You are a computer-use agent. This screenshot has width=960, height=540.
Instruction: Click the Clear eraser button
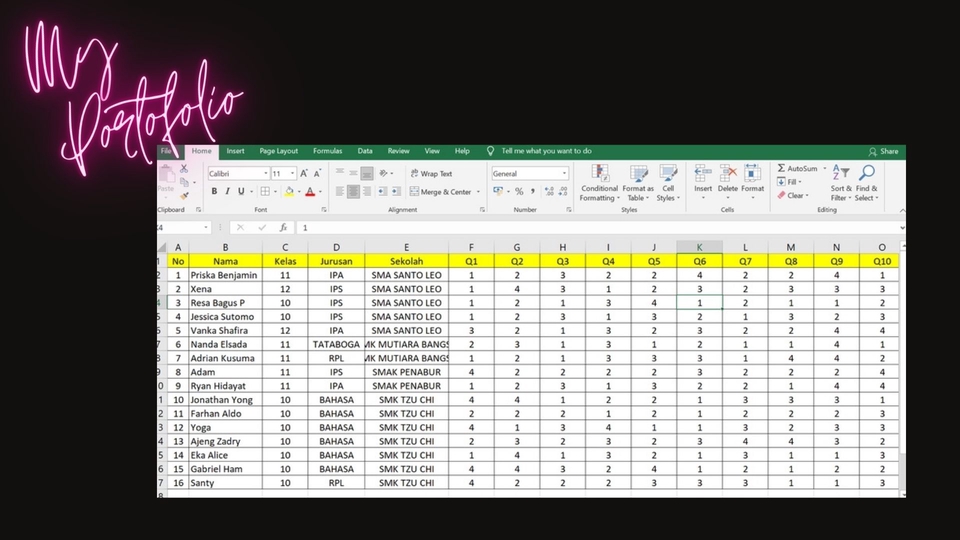pos(793,195)
